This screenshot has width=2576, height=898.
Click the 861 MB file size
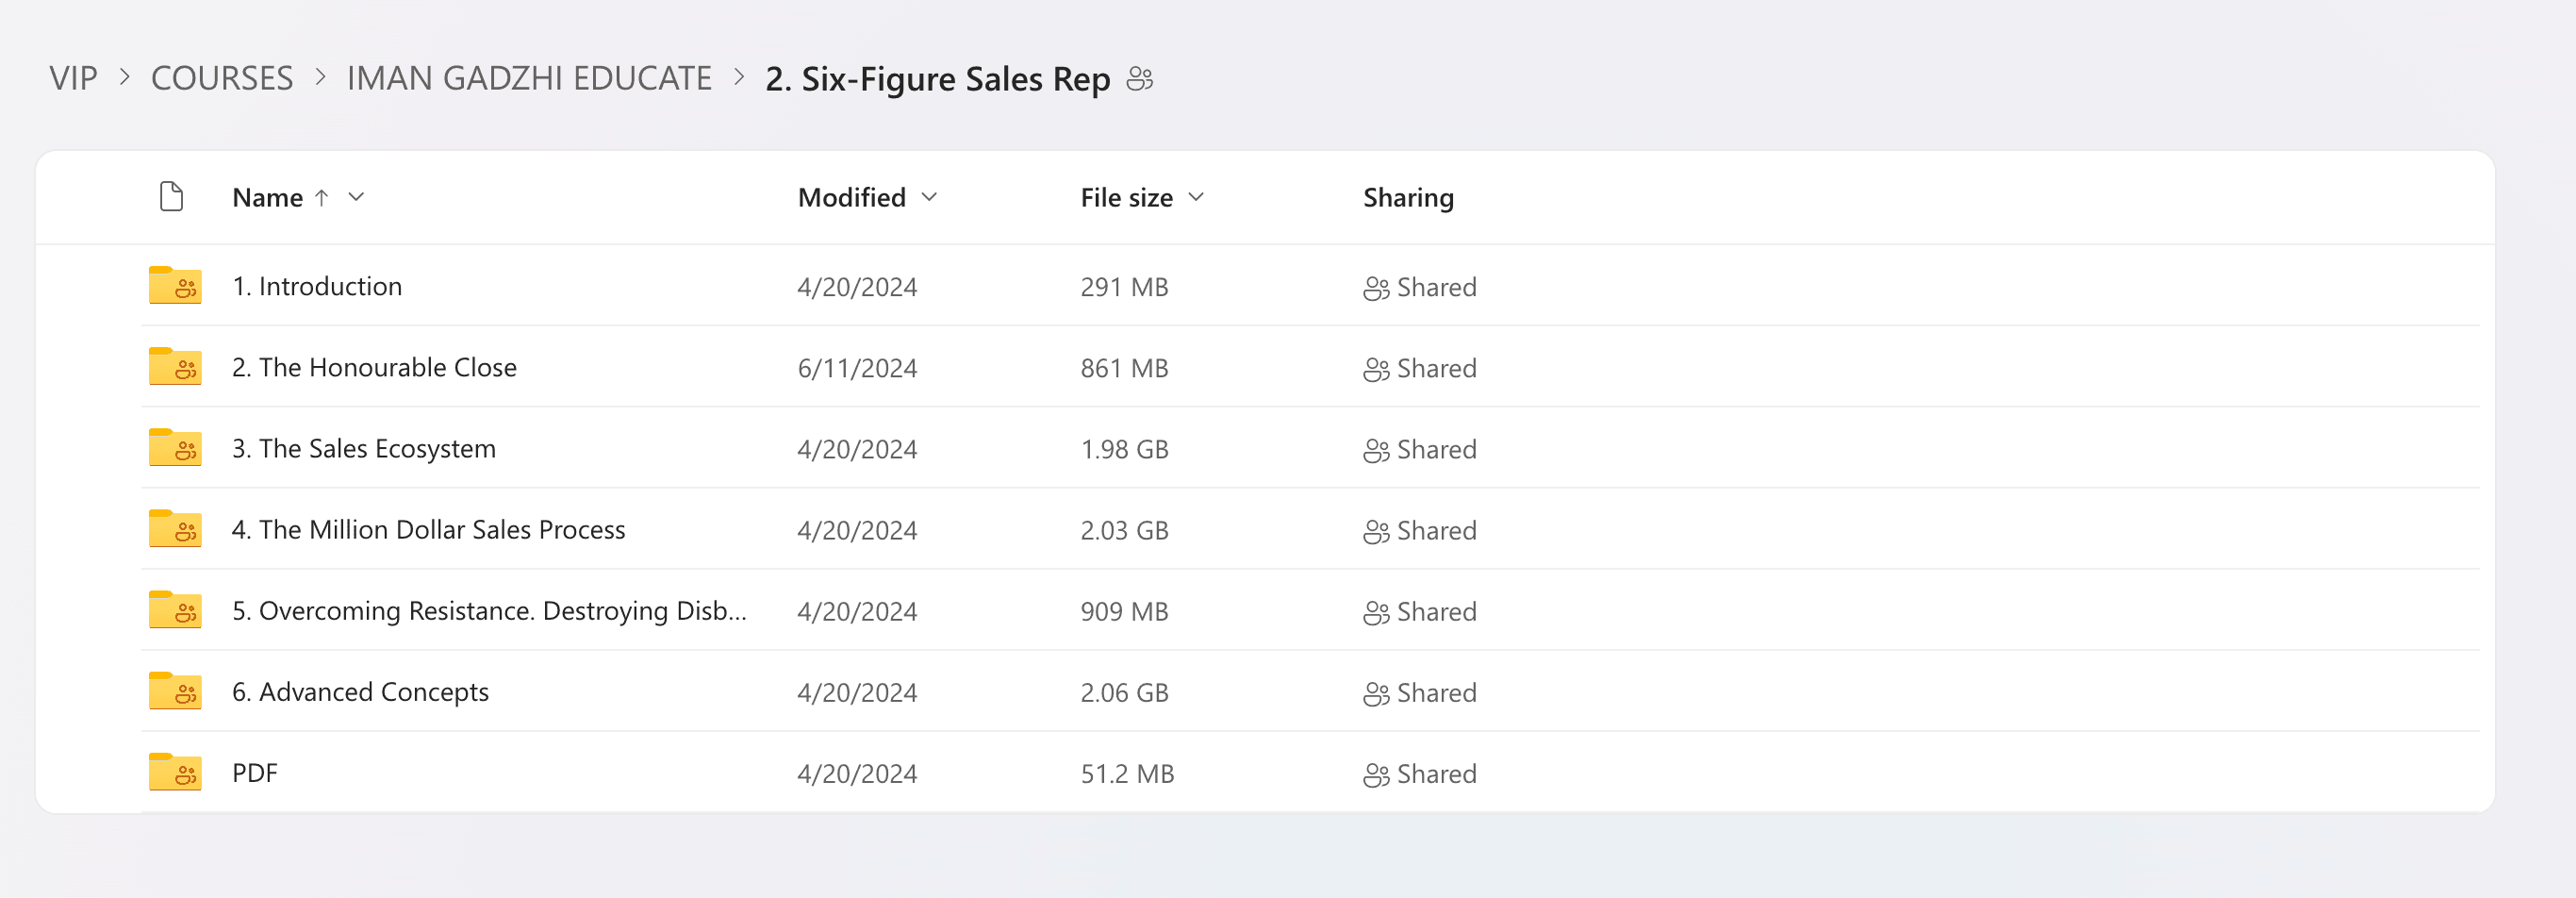tap(1124, 368)
